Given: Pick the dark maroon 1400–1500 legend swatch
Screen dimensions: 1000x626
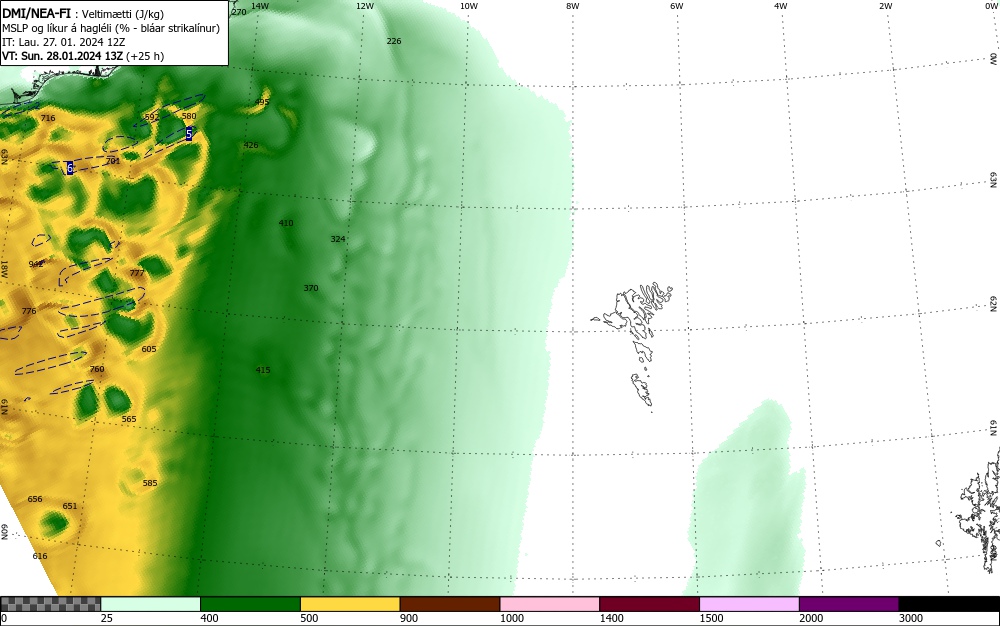Looking at the screenshot, I should tap(649, 604).
